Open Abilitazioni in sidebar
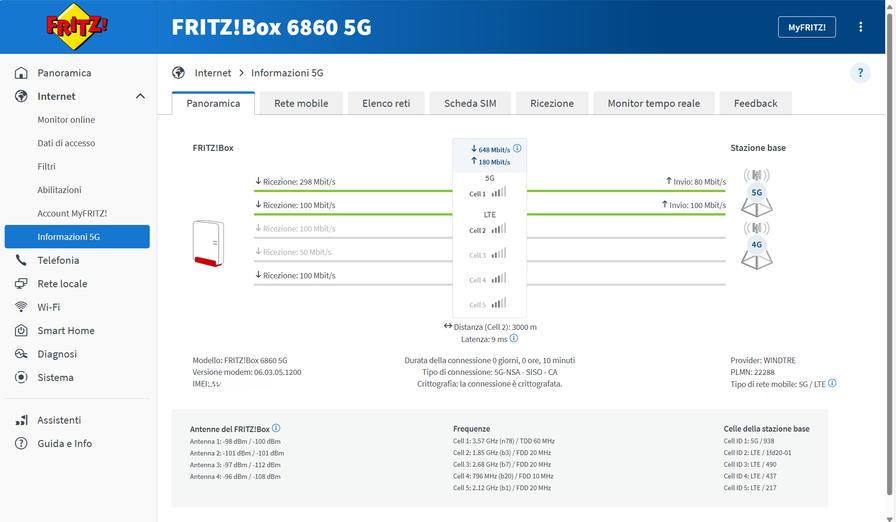Screen dimensions: 896x522 point(59,190)
